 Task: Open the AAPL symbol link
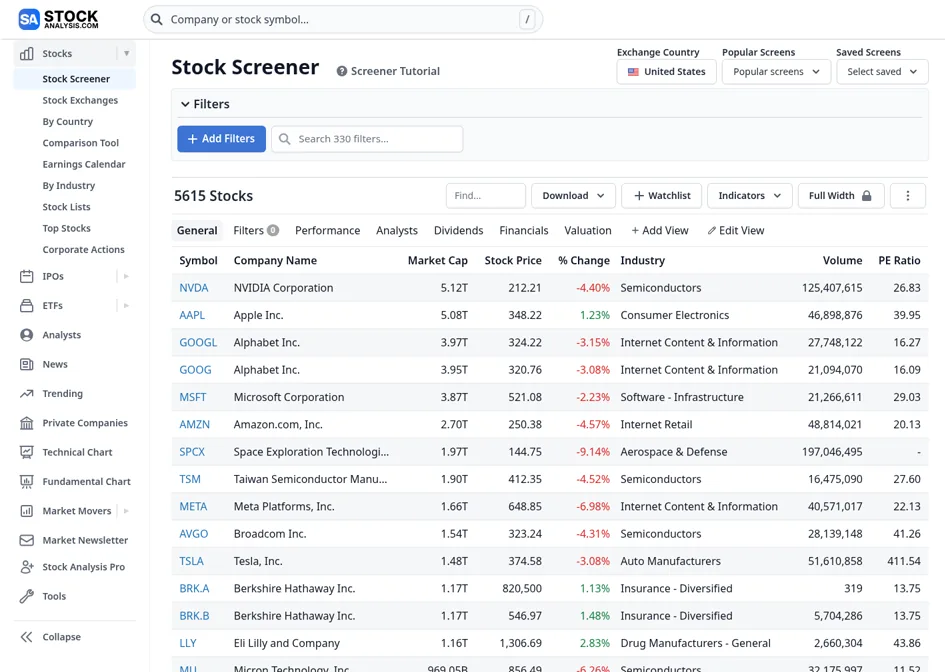pyautogui.click(x=192, y=315)
